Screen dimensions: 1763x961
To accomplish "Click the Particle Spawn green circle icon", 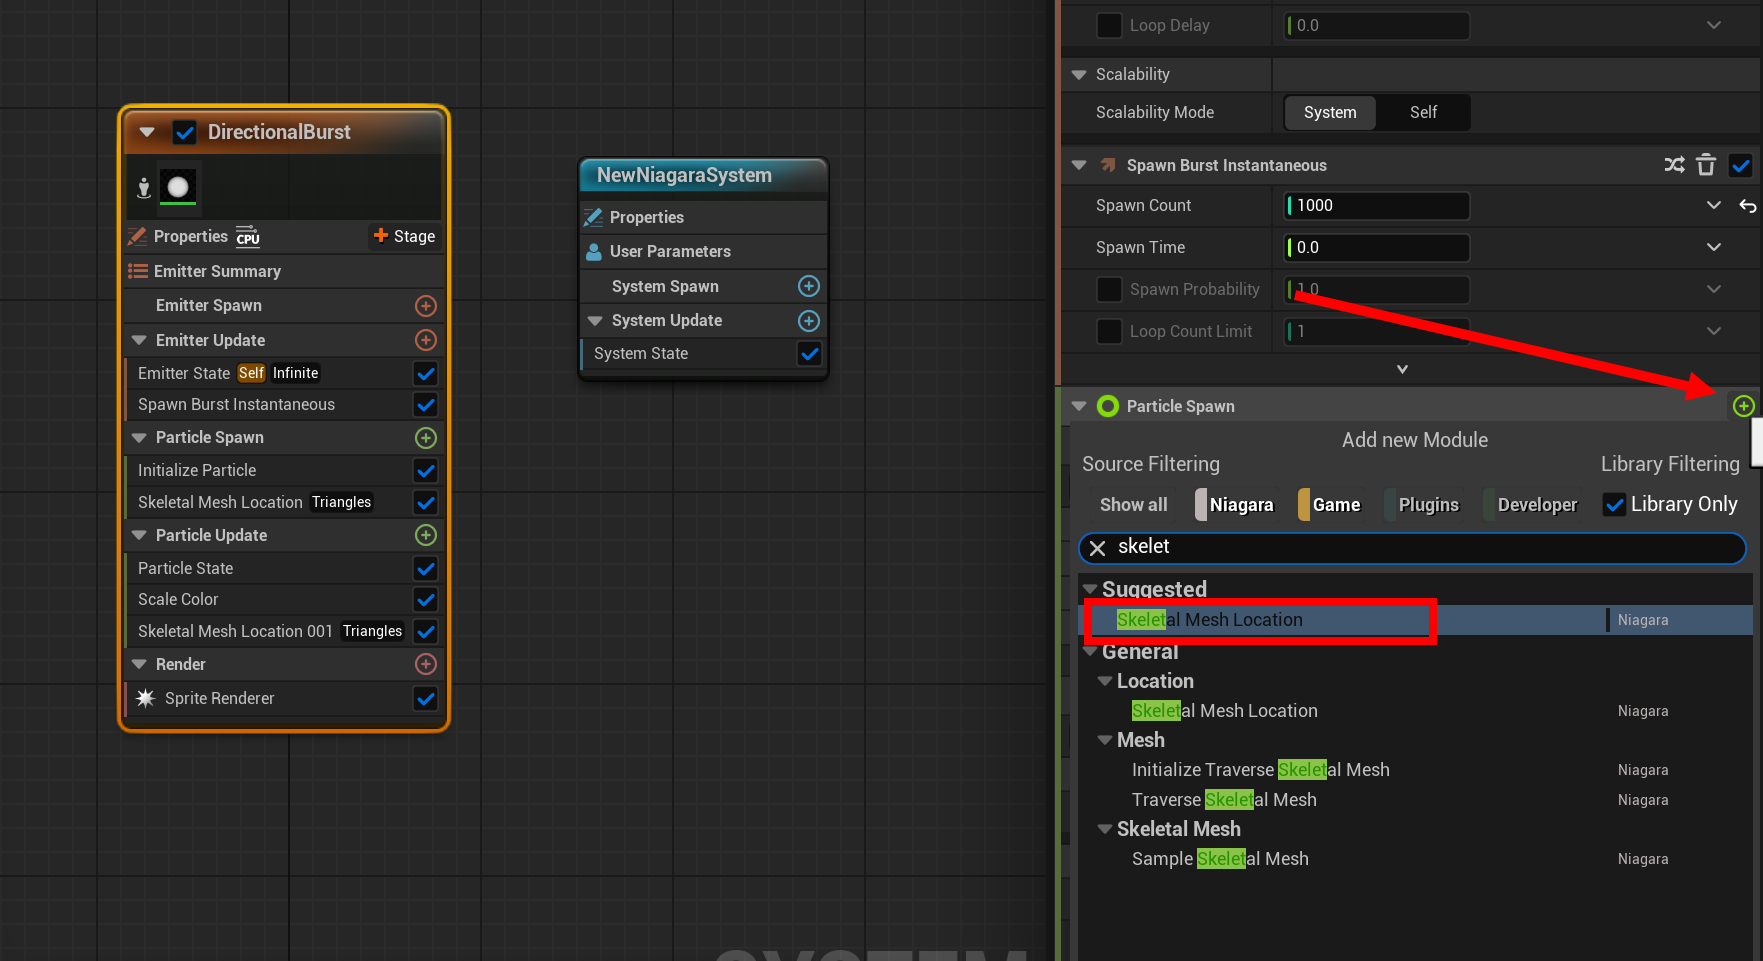I will tap(1108, 406).
